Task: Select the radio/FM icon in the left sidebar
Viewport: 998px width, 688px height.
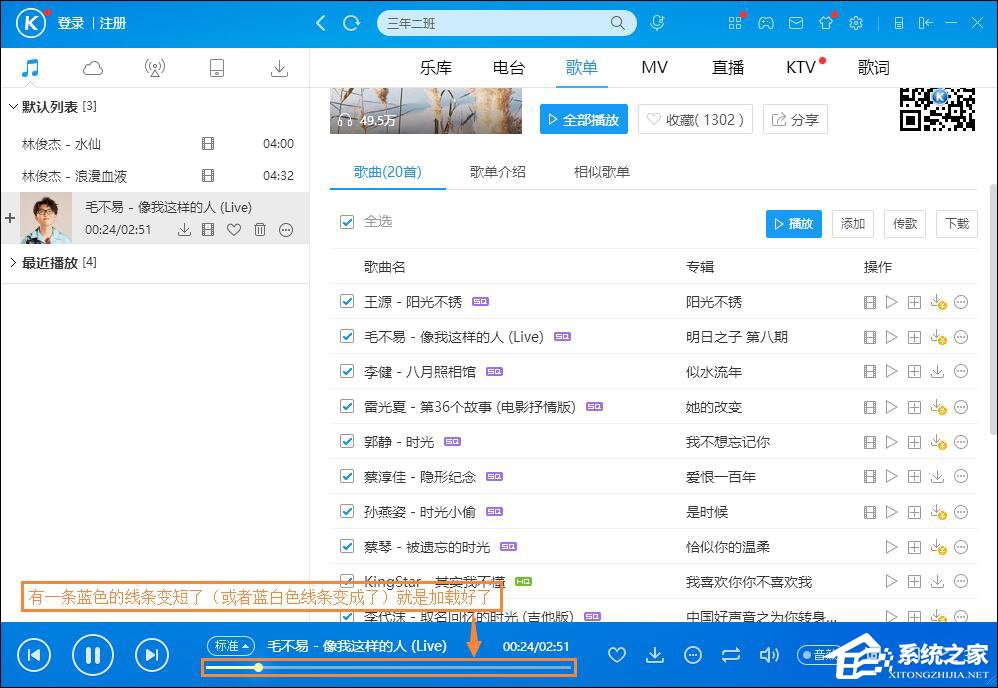Action: (x=155, y=67)
